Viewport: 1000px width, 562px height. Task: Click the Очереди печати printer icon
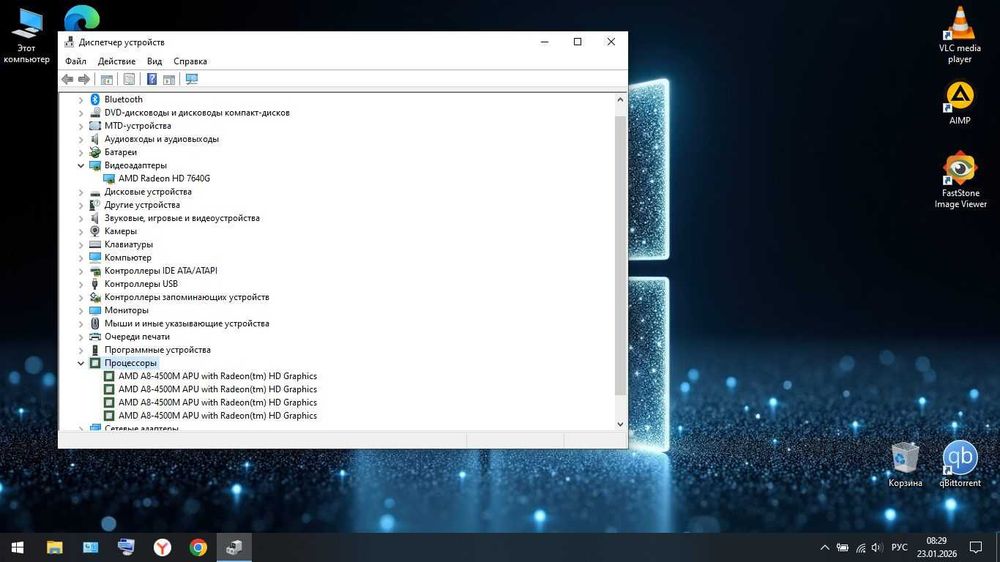pyautogui.click(x=95, y=336)
